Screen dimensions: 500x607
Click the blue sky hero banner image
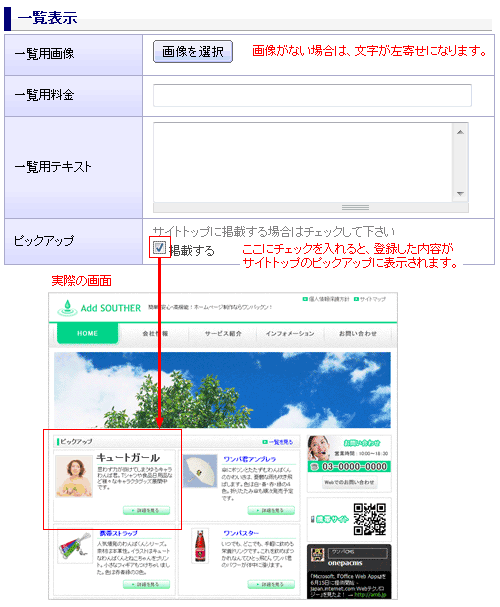pos(222,390)
